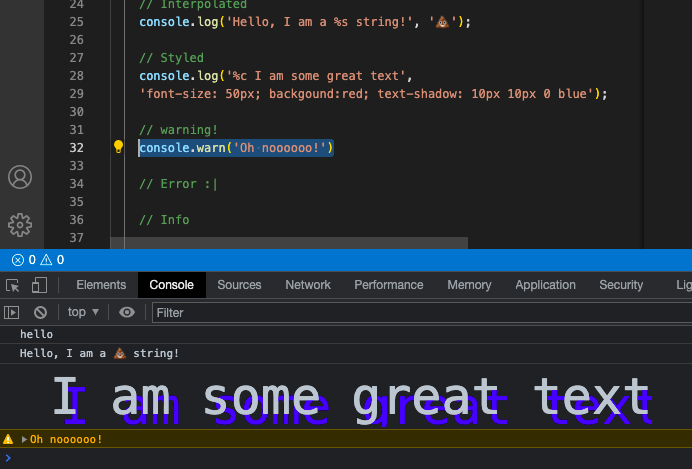Click the clear console icon
692x469 pixels.
click(41, 312)
